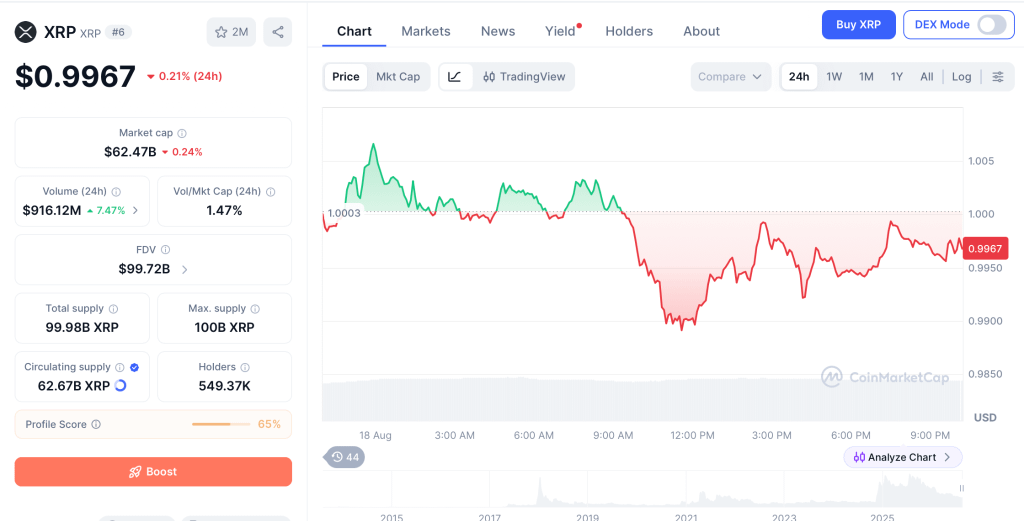Set the chart range to 1W

click(x=834, y=77)
